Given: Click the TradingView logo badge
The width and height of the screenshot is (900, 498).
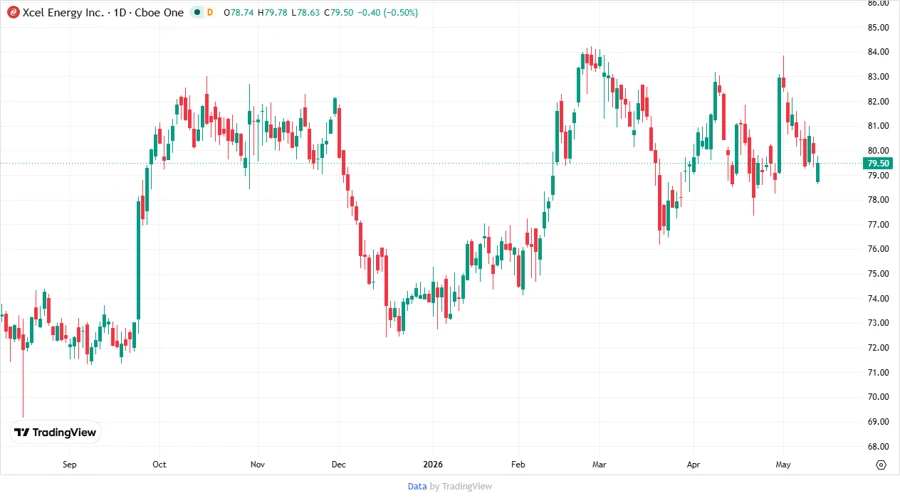Looking at the screenshot, I should 56,433.
